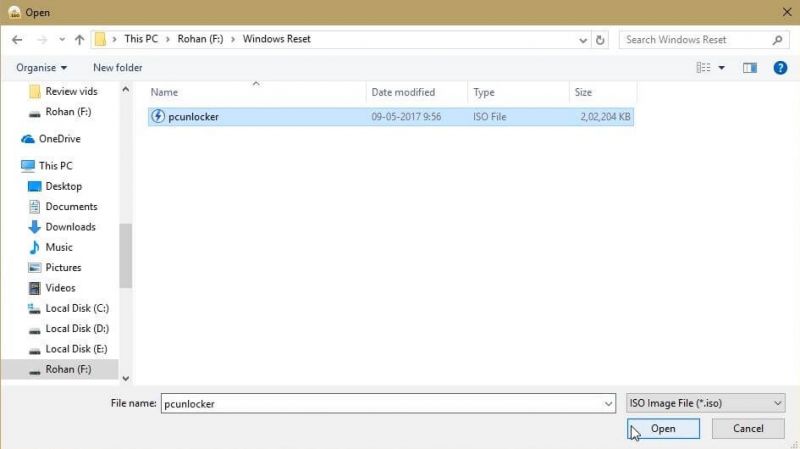
Task: Select highlighted Rohan (F:) drive at bottom
Action: click(x=60, y=369)
